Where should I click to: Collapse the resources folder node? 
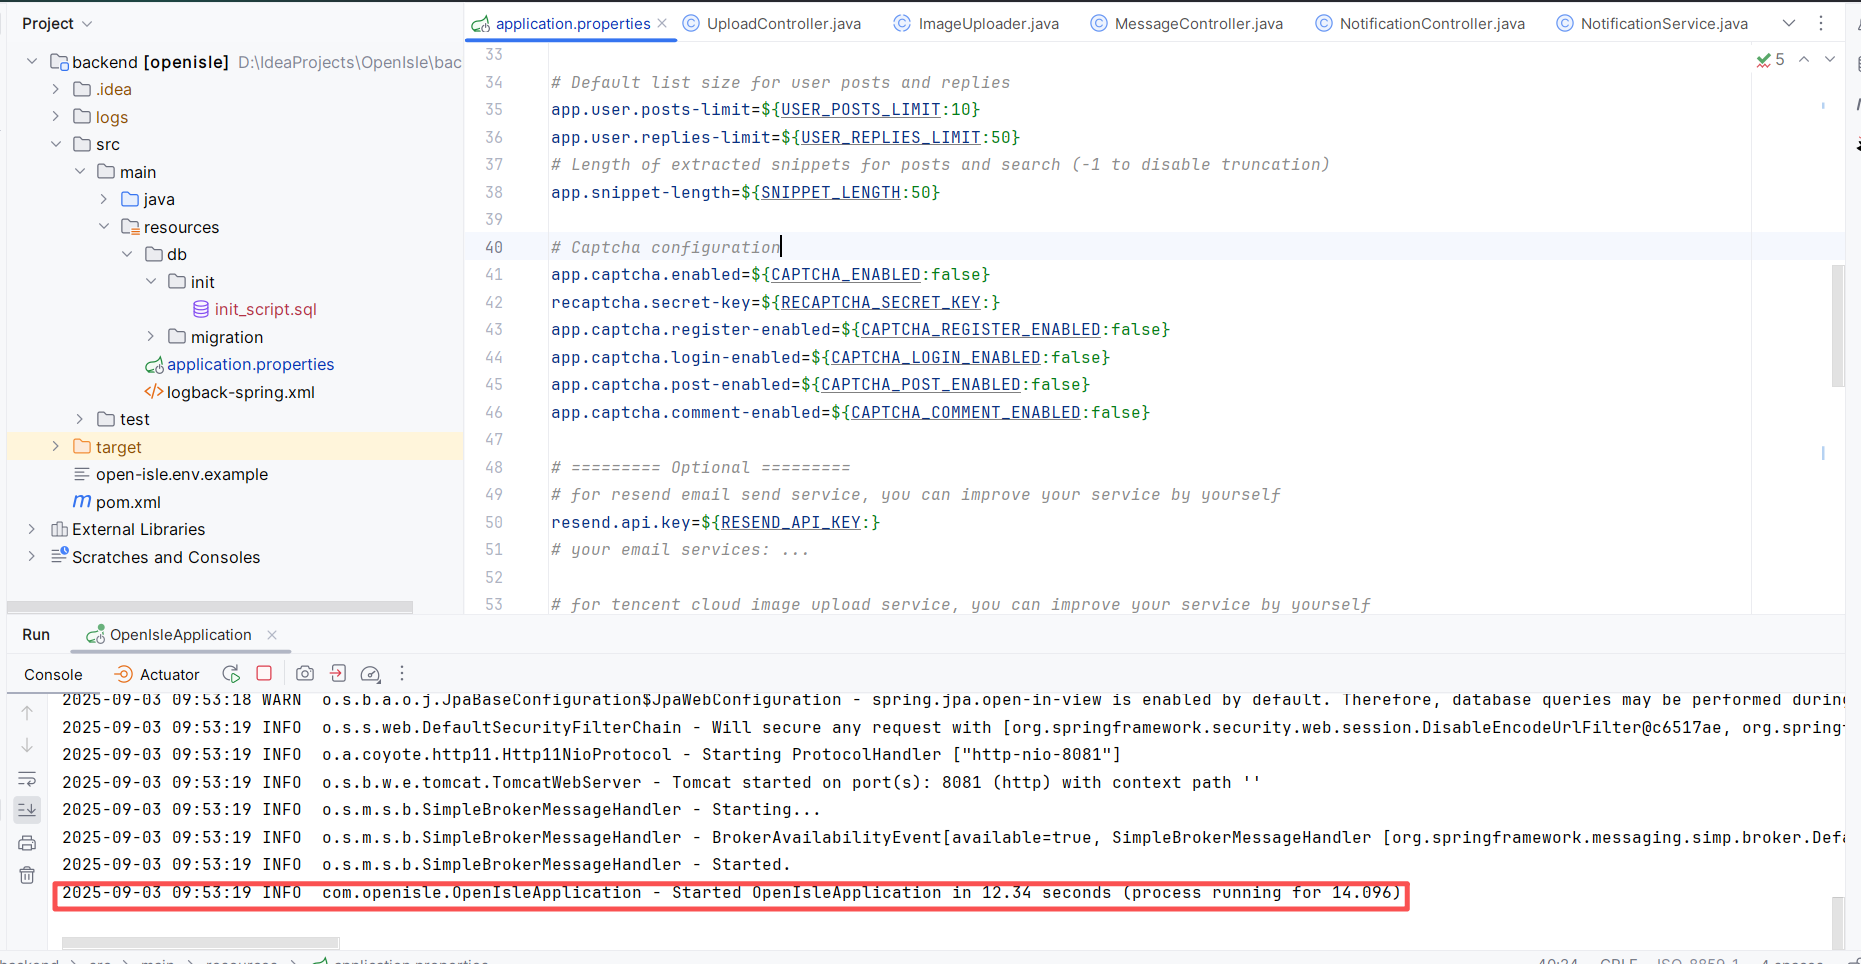pos(104,227)
